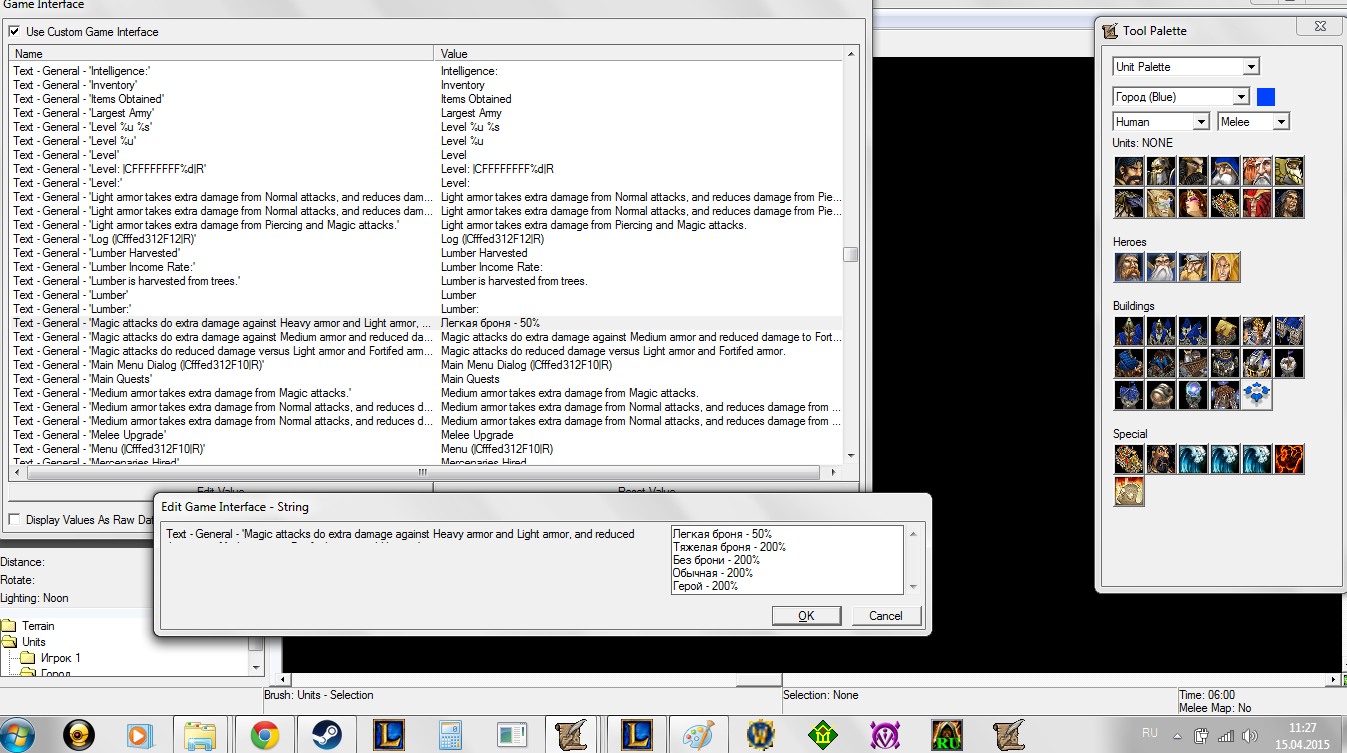Pick the Siege Engine icon under Units
The width and height of the screenshot is (1347, 753).
(1225, 203)
